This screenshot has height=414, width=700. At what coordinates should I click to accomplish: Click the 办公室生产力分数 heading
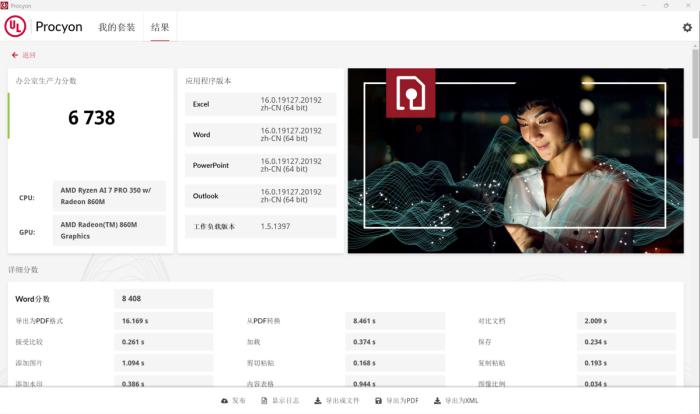point(46,81)
